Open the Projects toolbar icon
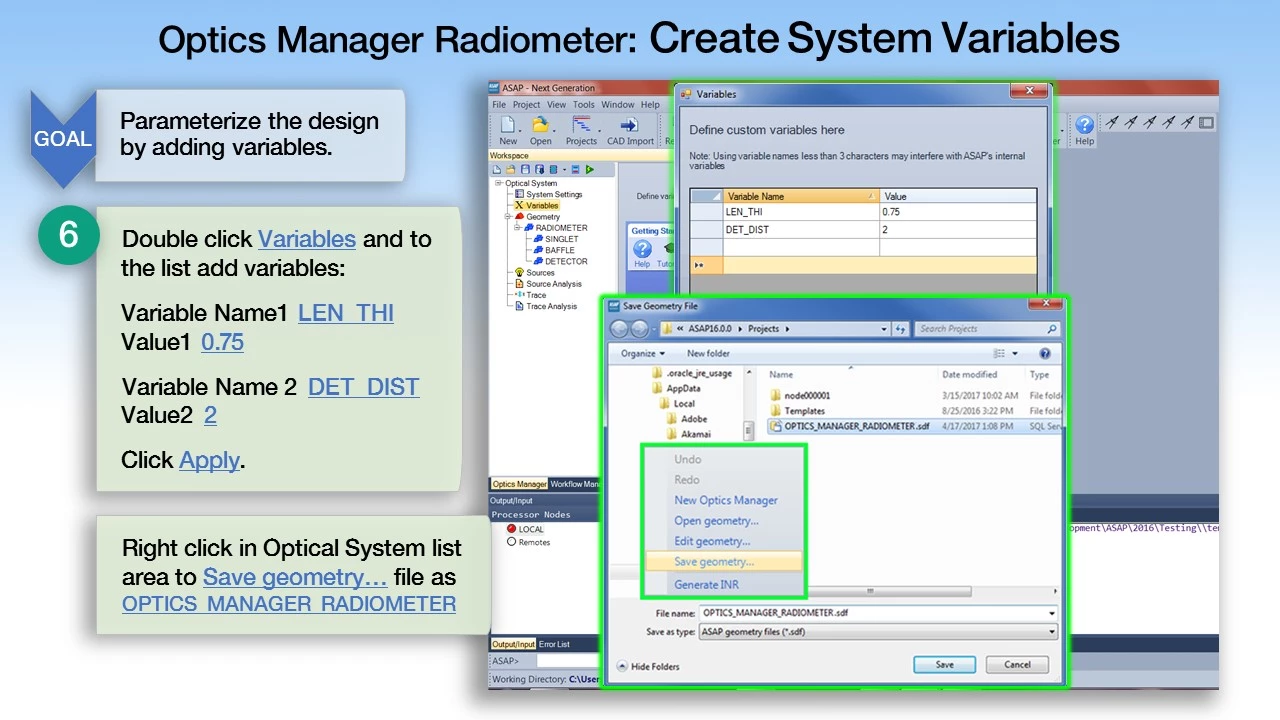The width and height of the screenshot is (1280, 720). pyautogui.click(x=581, y=126)
